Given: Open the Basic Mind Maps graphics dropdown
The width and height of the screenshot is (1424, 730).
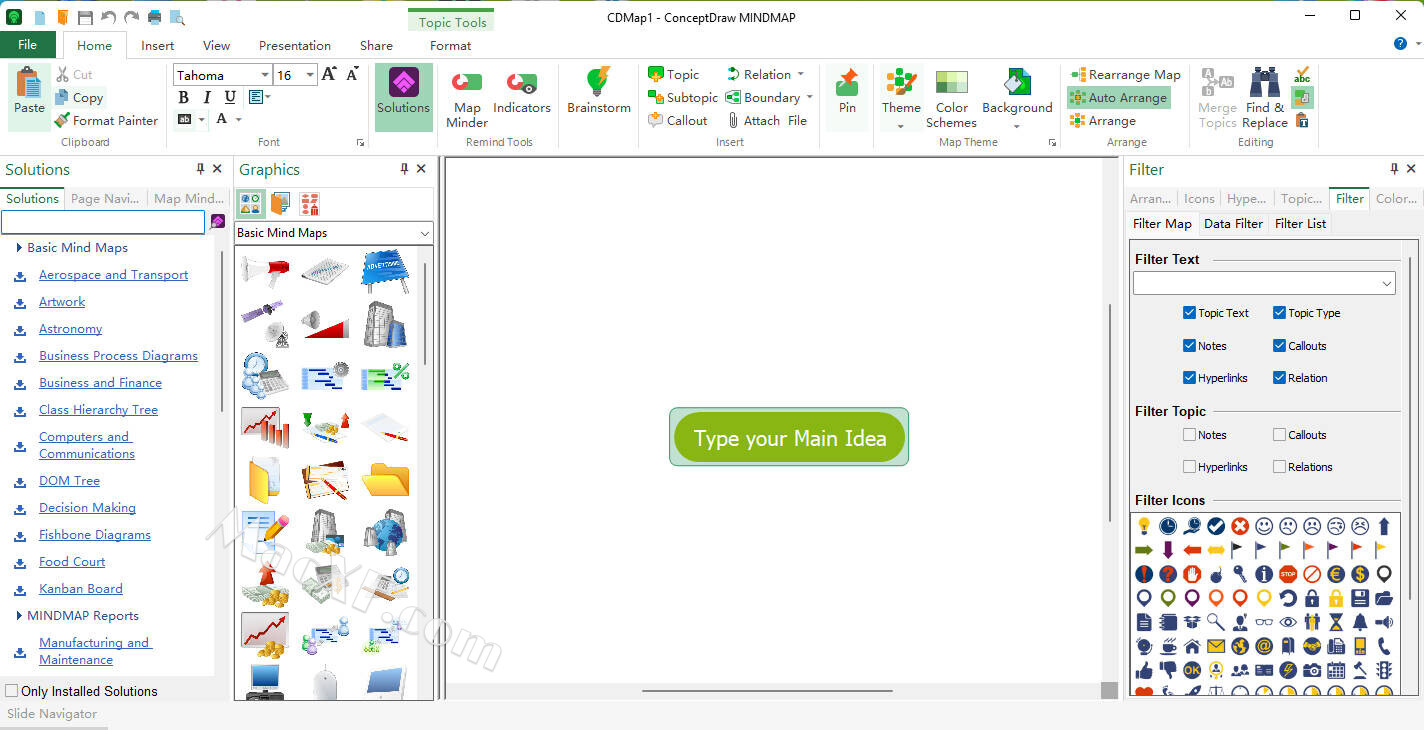Looking at the screenshot, I should pos(423,233).
